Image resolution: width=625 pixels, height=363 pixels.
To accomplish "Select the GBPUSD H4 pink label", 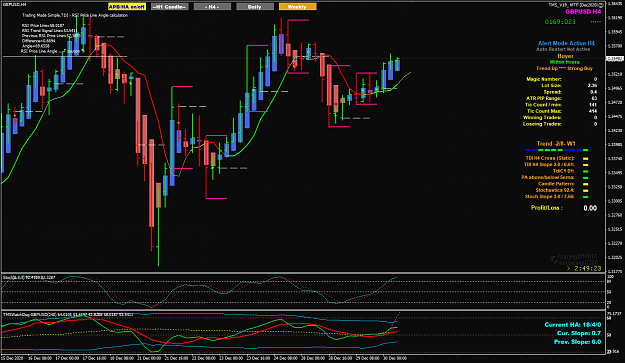I will 583,12.
